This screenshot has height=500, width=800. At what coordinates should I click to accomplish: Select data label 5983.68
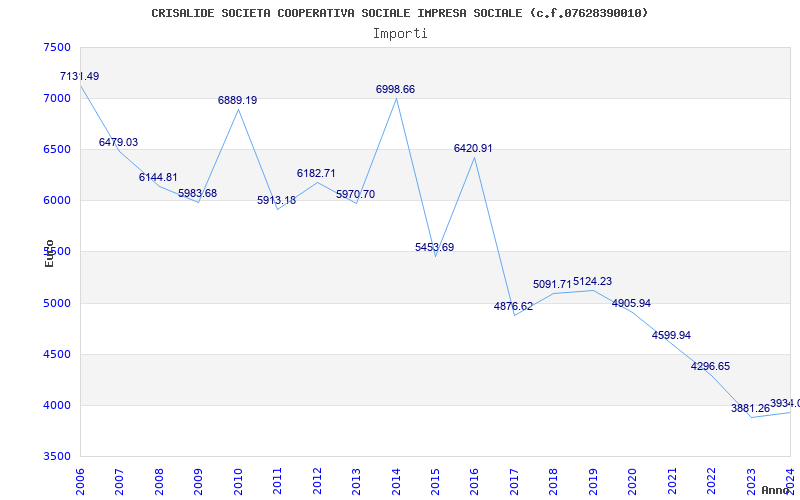(x=197, y=193)
